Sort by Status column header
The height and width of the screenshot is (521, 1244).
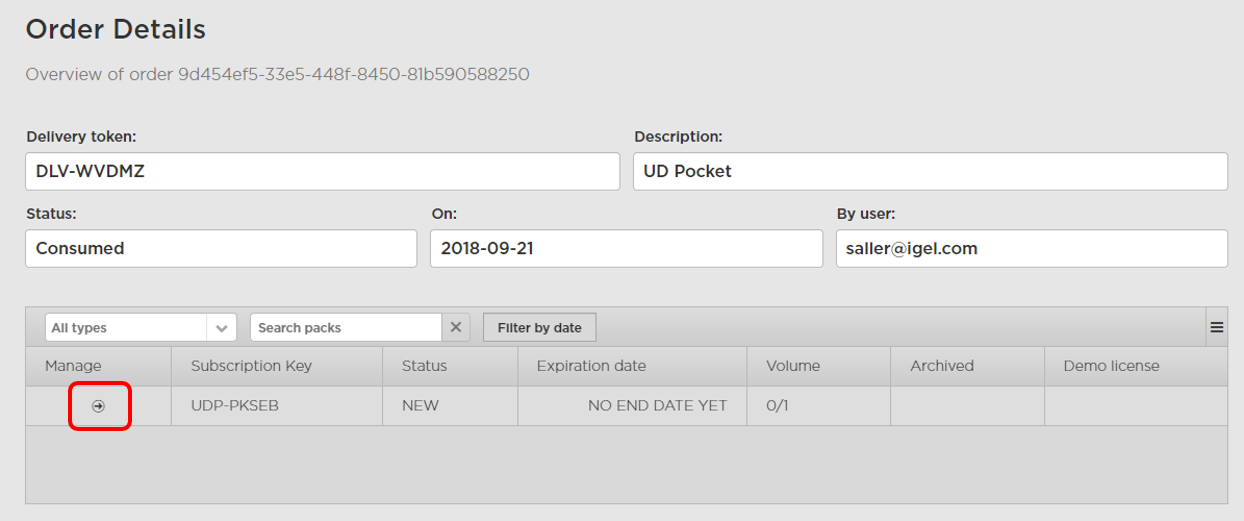[x=424, y=366]
